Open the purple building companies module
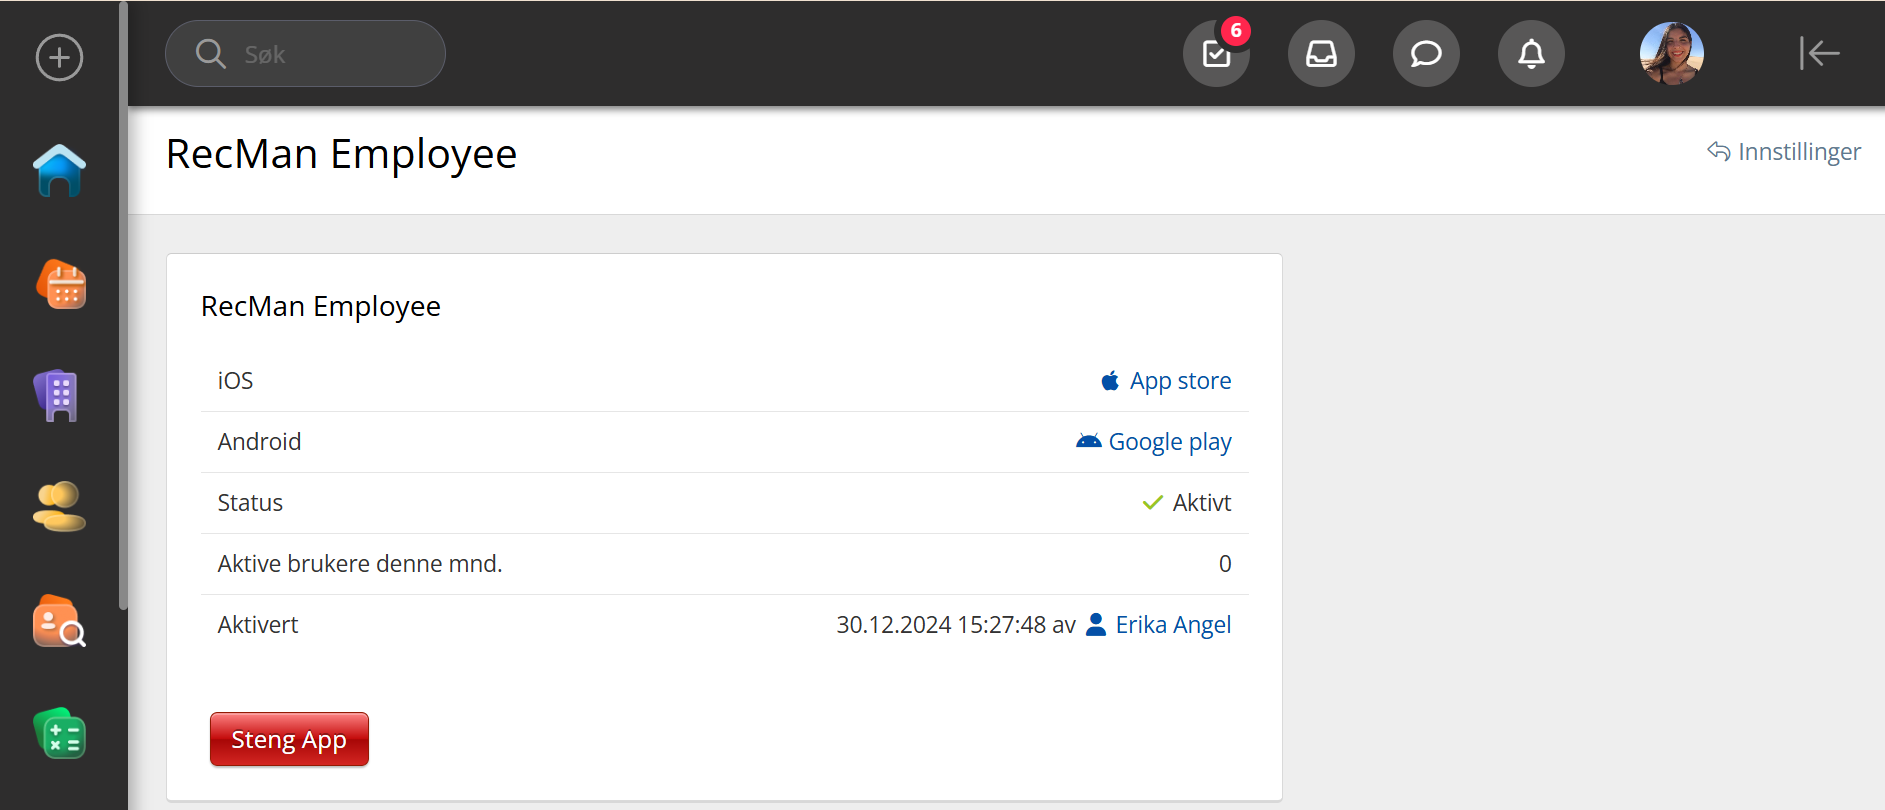This screenshot has height=810, width=1885. click(58, 396)
